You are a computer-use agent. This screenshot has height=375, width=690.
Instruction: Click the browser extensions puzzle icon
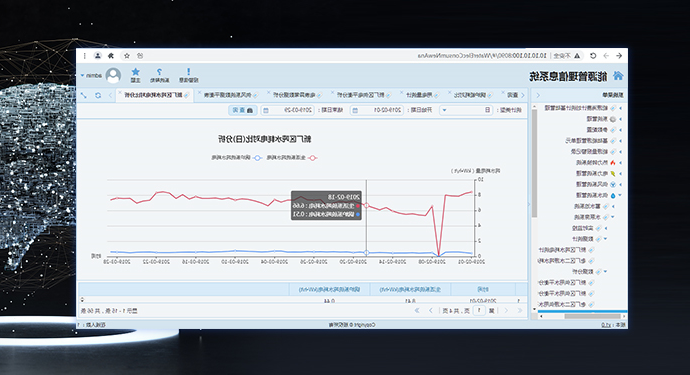point(111,56)
